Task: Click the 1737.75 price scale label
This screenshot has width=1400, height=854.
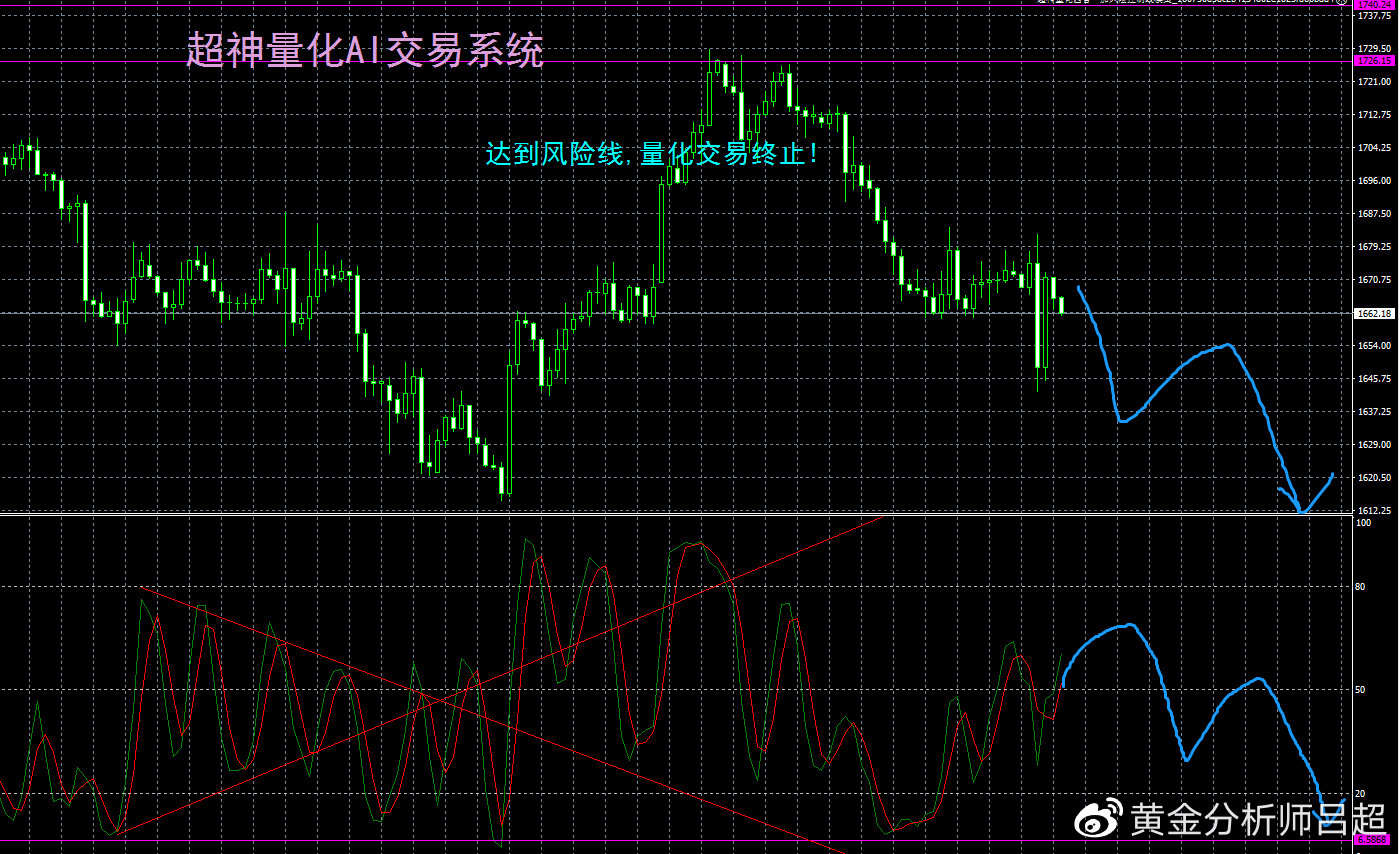Action: click(1373, 15)
